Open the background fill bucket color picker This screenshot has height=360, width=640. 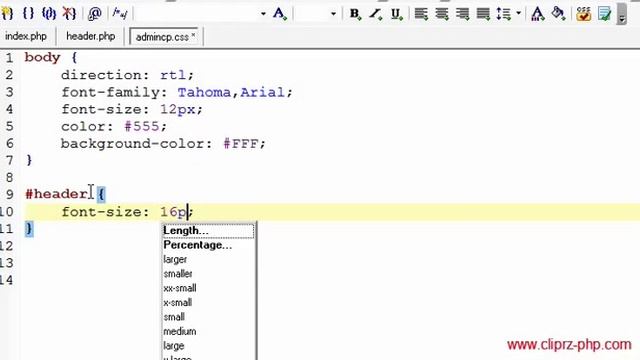[x=558, y=14]
